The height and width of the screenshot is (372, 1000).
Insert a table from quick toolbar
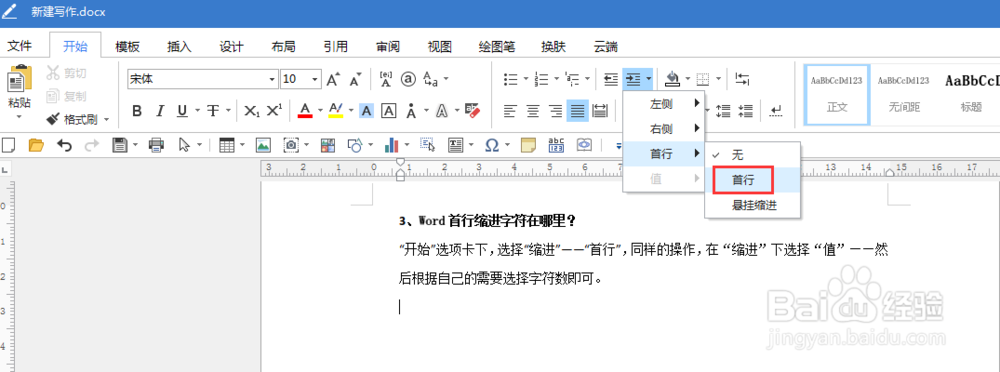tap(226, 145)
